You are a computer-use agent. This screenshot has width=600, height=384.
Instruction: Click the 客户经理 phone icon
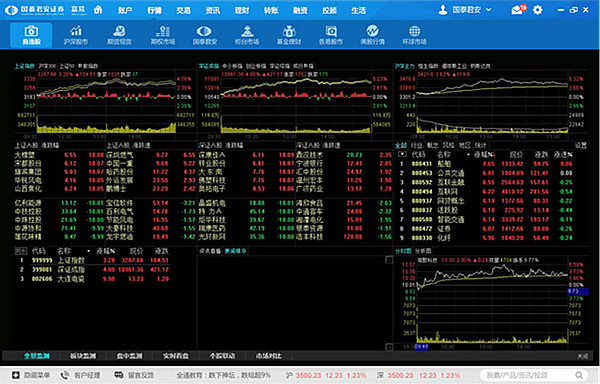pos(65,375)
